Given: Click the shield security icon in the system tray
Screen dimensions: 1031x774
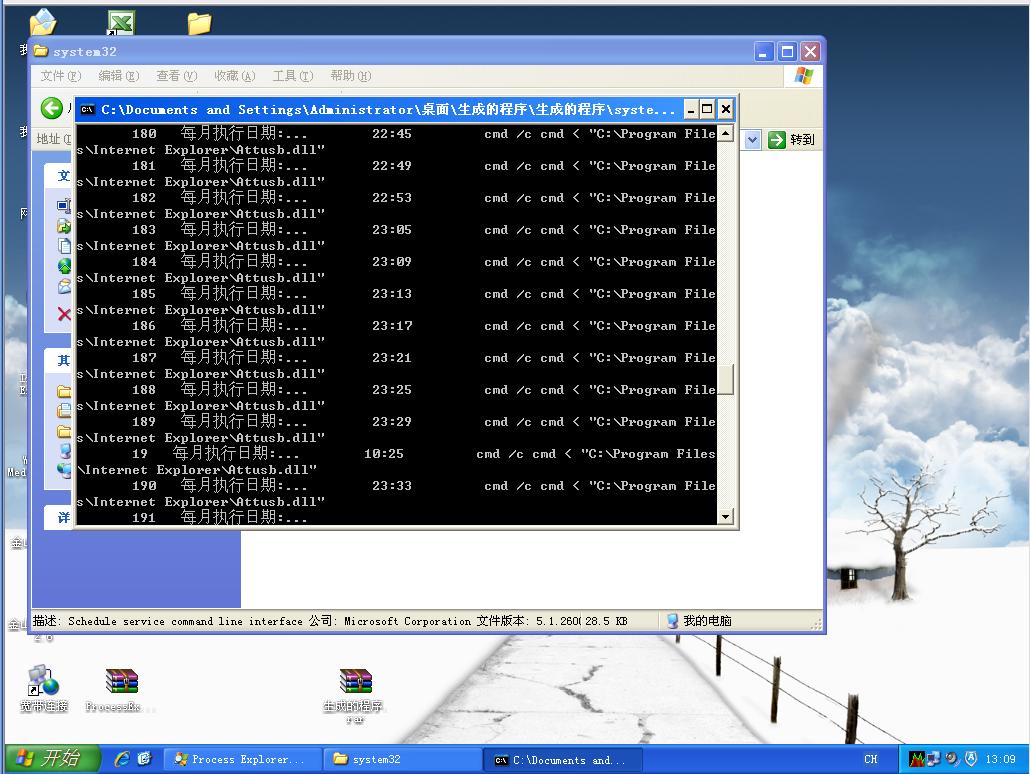Looking at the screenshot, I should [x=971, y=759].
